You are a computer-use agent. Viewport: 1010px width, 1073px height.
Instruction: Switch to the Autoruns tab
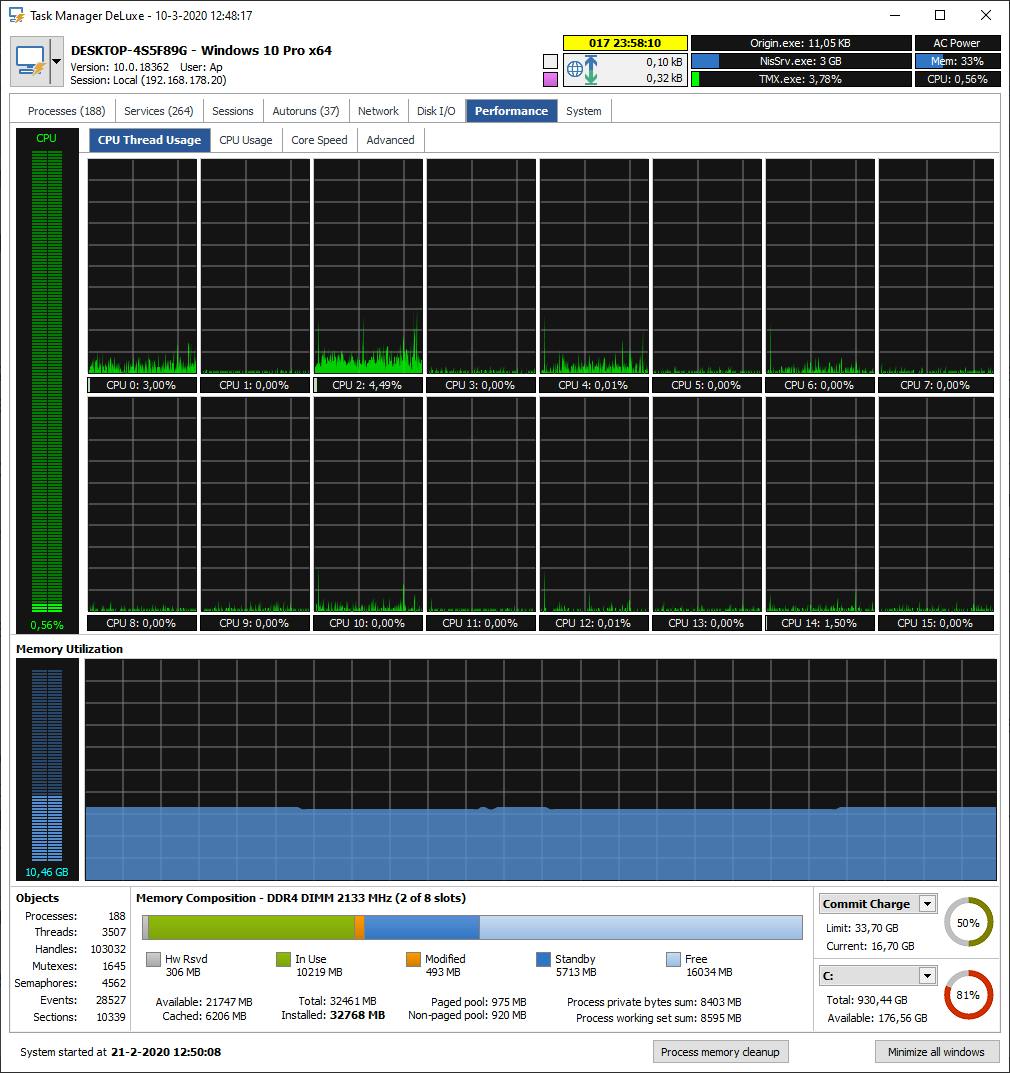[x=305, y=110]
